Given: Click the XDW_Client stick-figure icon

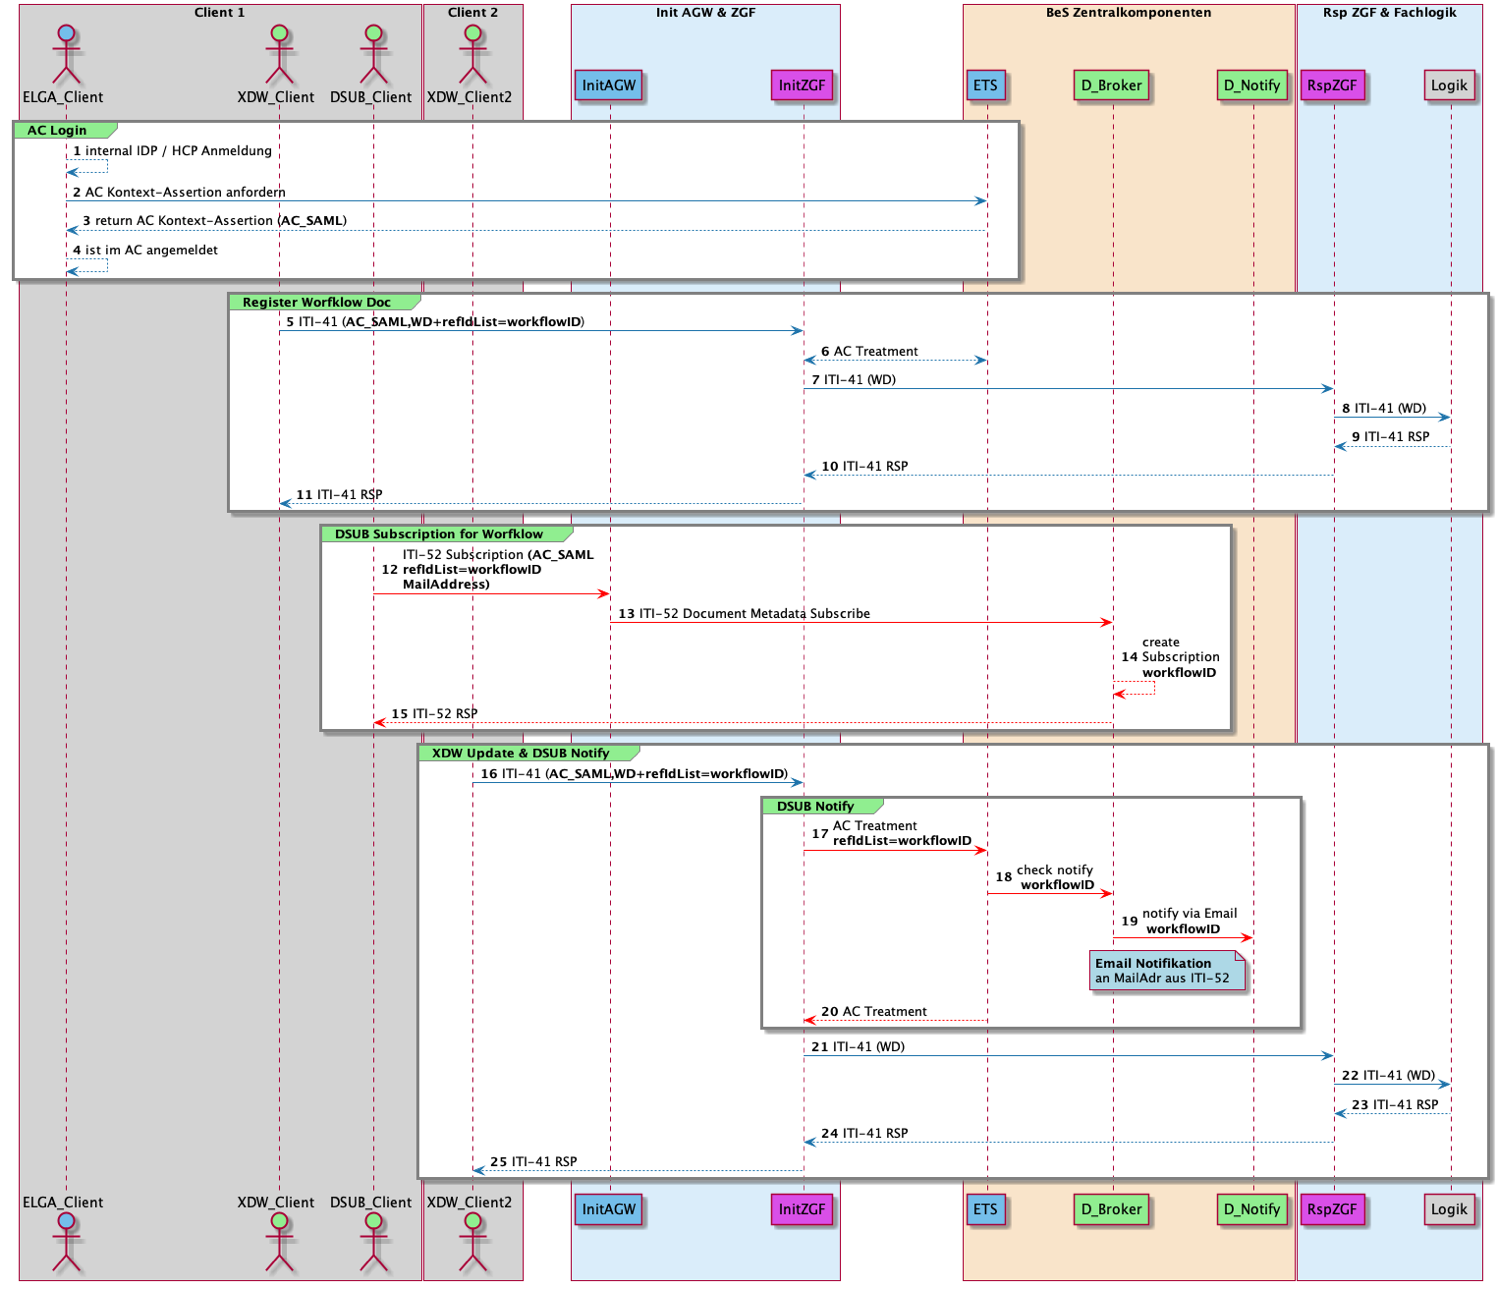Looking at the screenshot, I should coord(278,55).
